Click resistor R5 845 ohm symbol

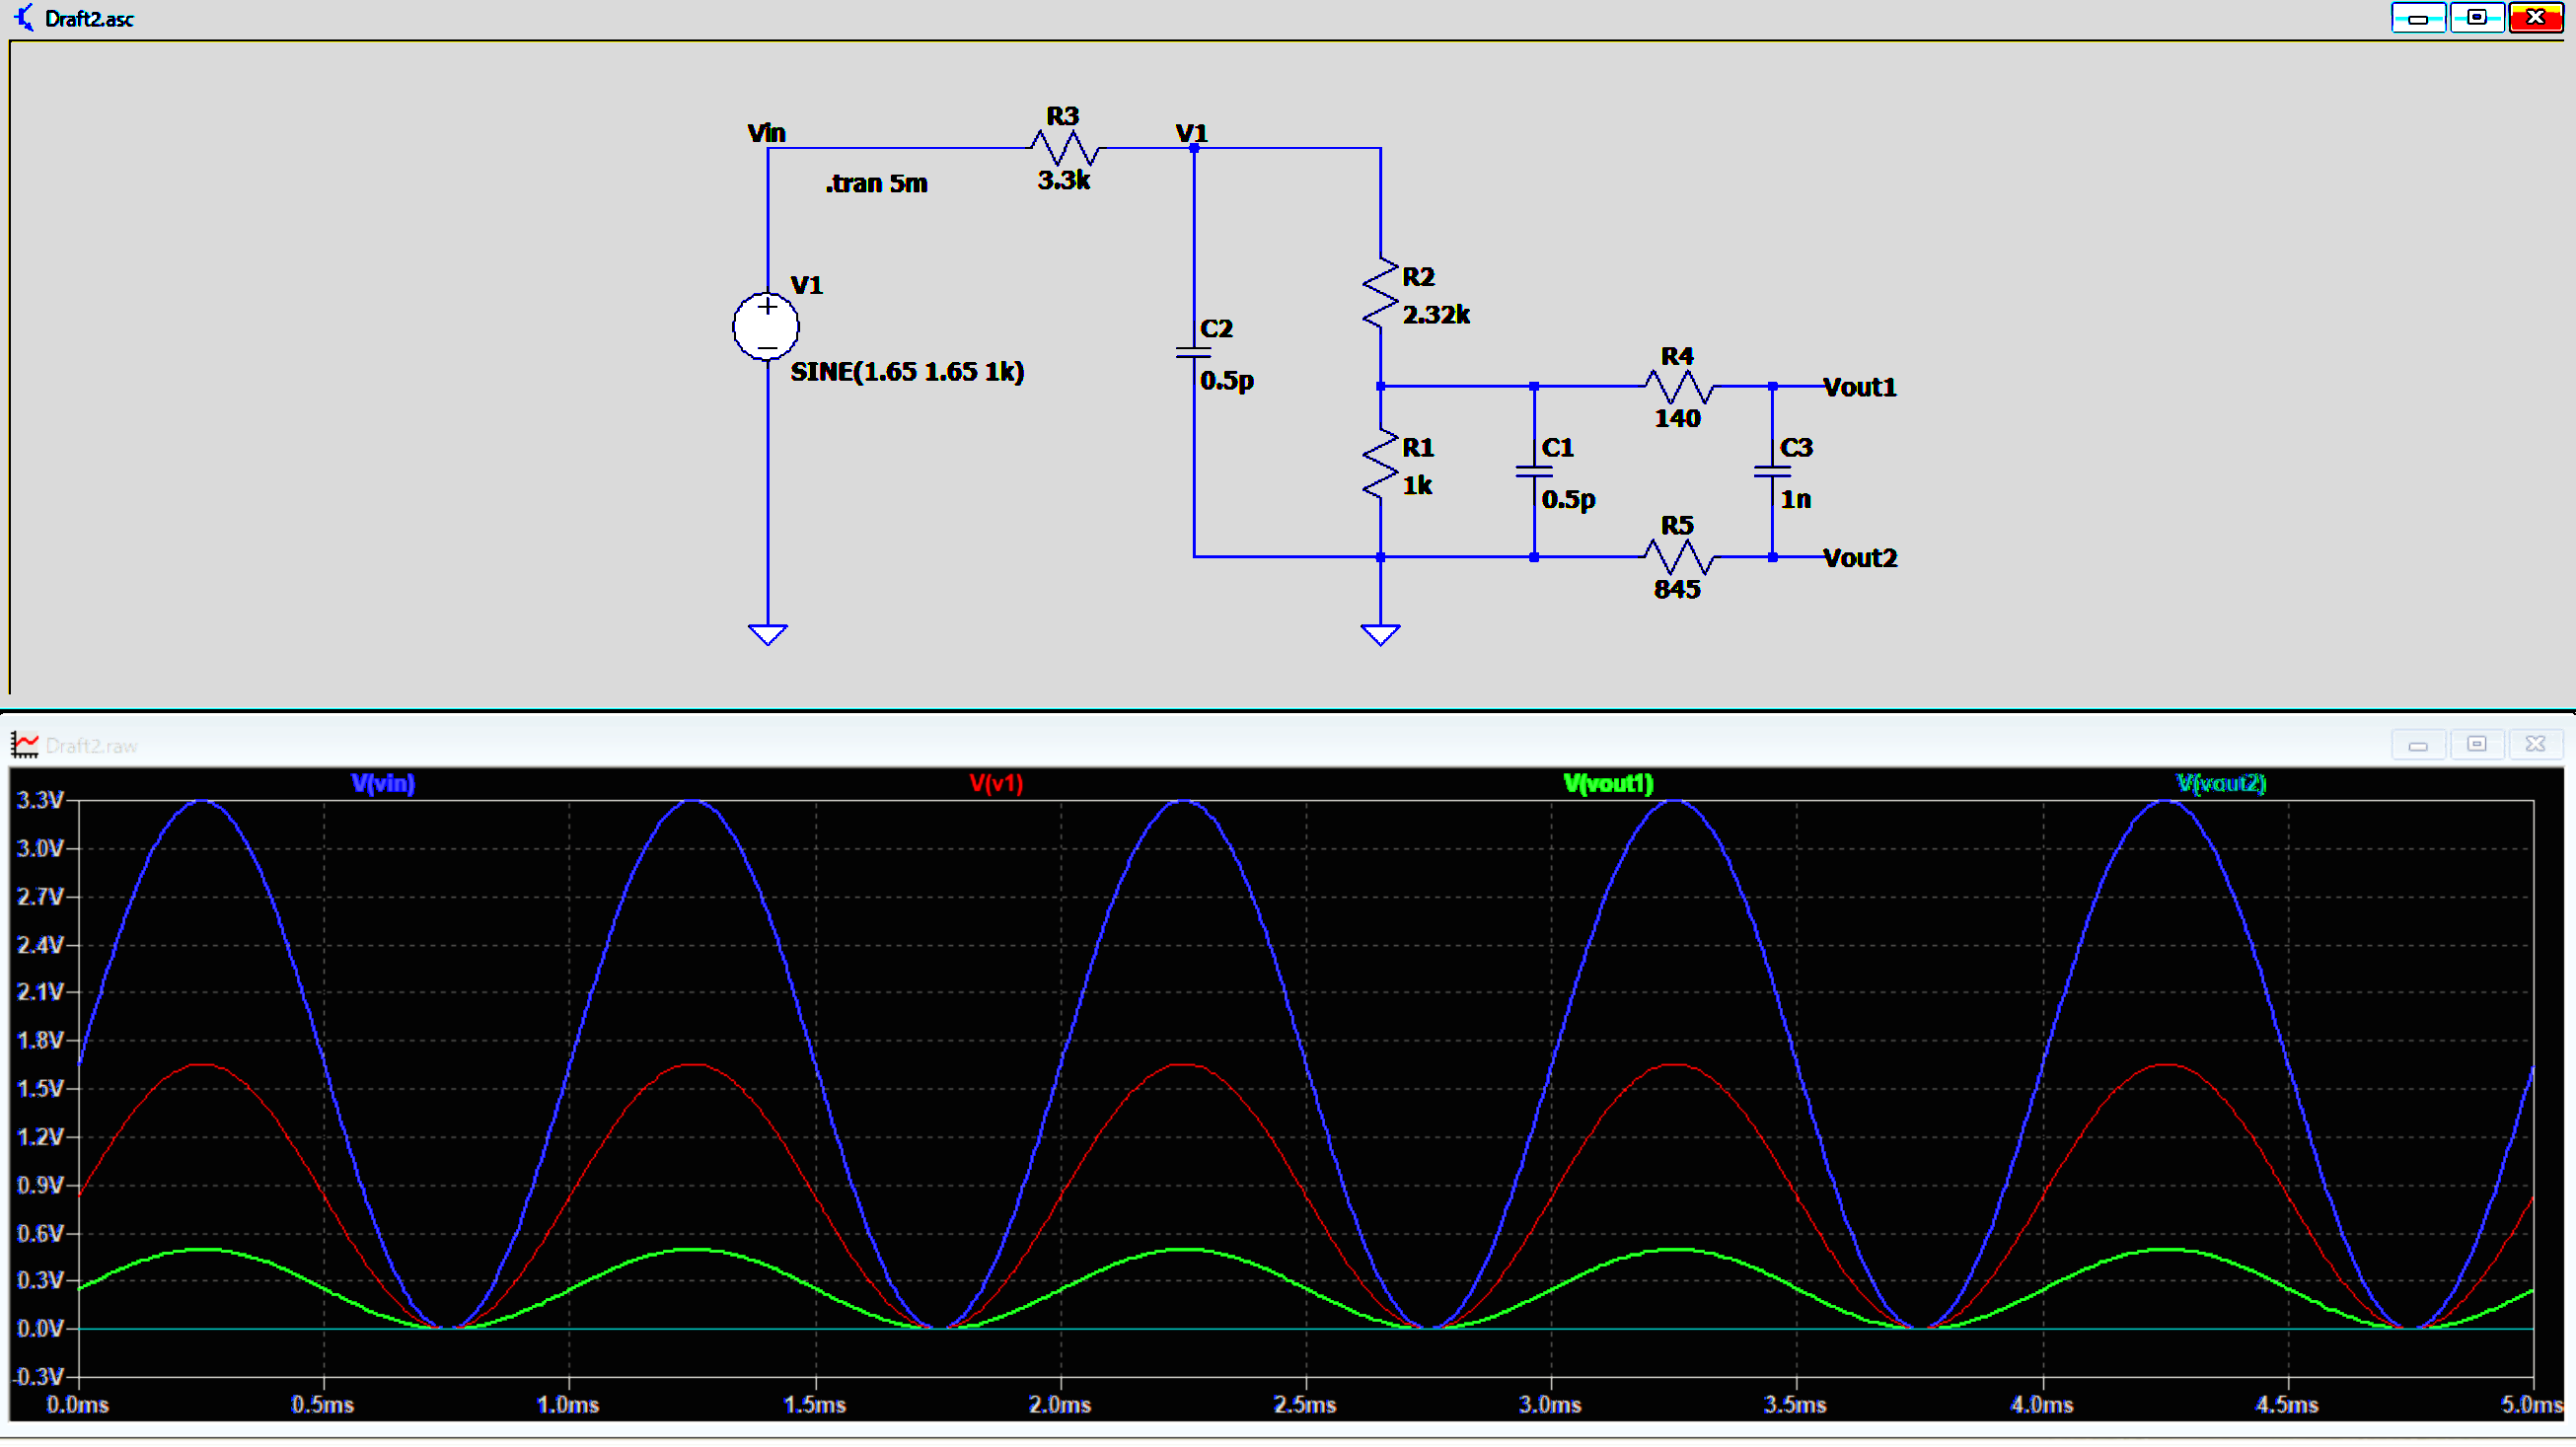(1678, 556)
